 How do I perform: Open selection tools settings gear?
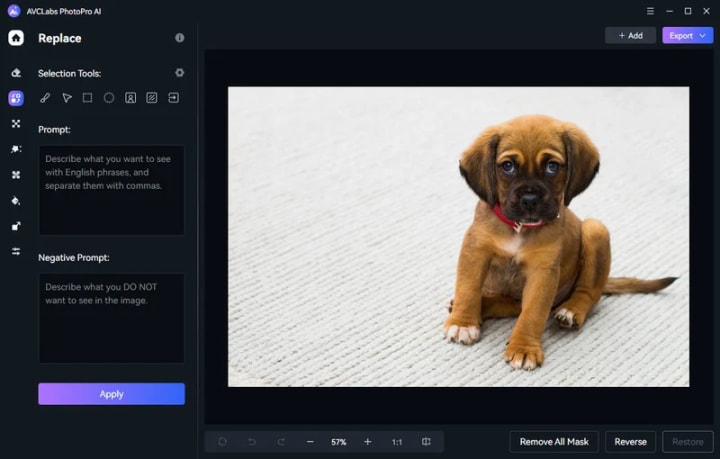click(180, 73)
